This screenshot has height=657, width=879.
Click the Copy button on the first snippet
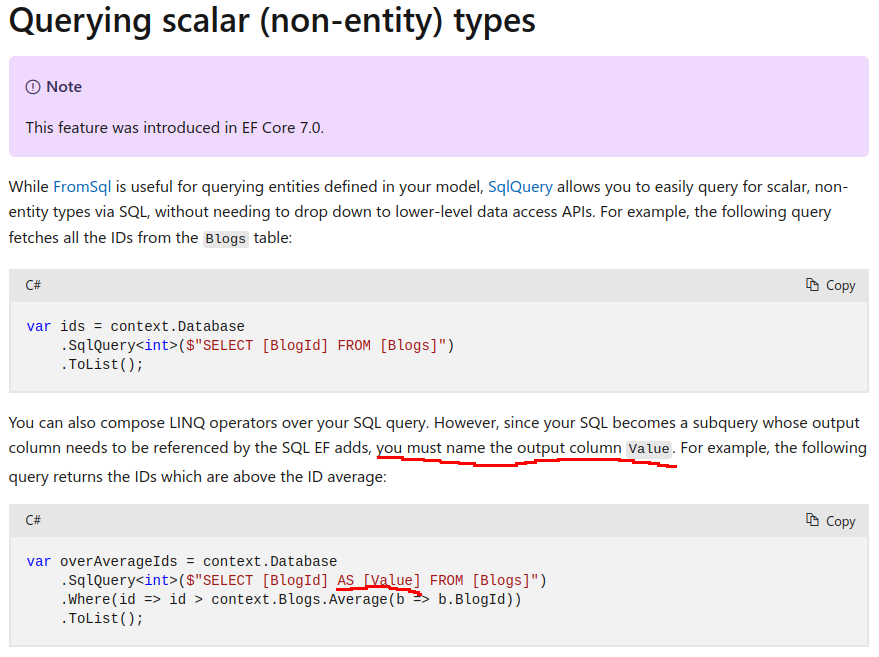(830, 285)
